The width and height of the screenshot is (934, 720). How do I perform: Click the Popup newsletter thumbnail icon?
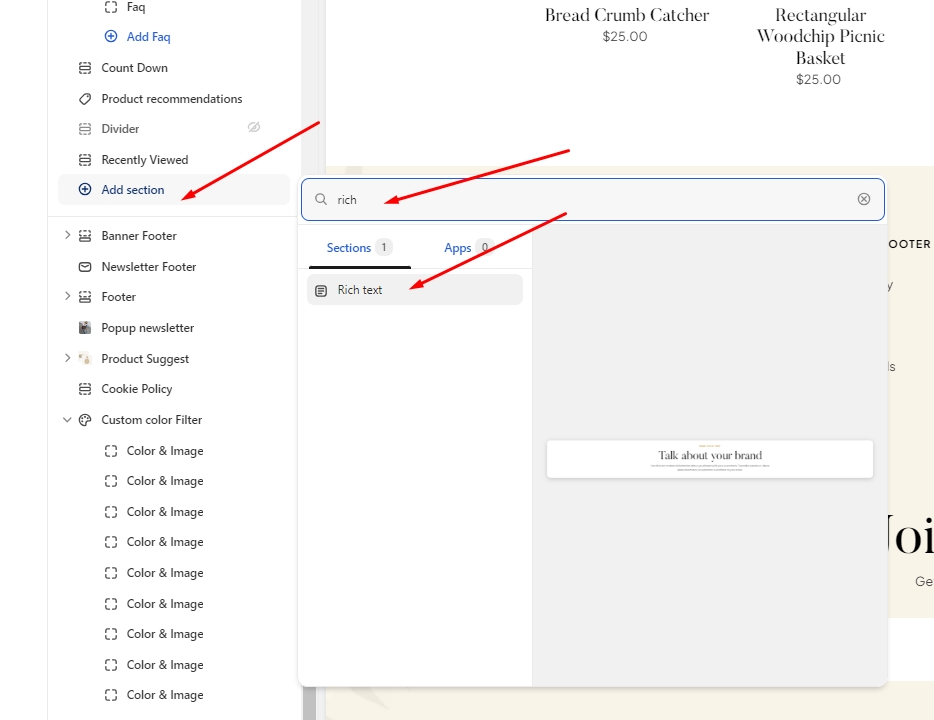85,328
